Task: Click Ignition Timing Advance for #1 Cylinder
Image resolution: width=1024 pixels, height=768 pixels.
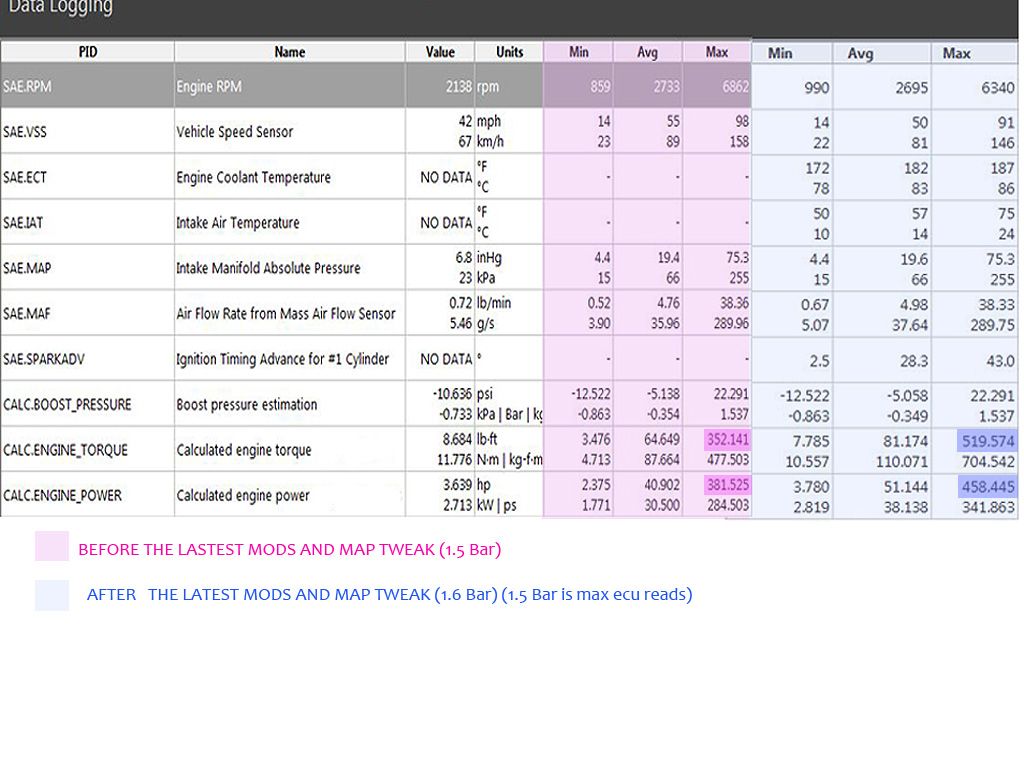Action: tap(283, 359)
